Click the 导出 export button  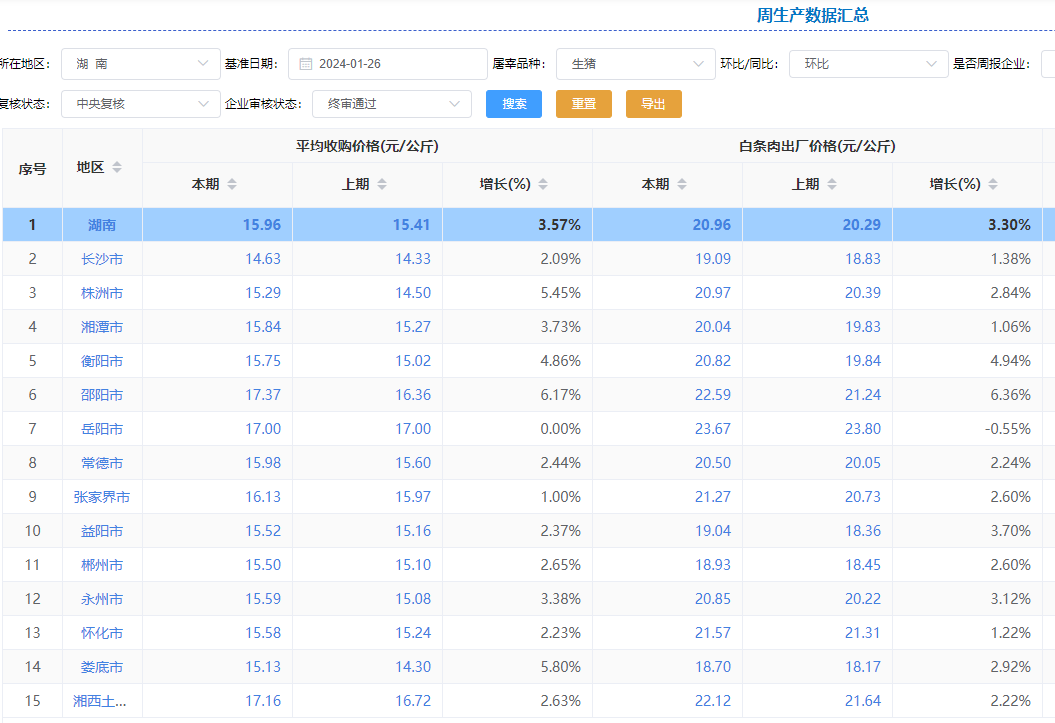[x=653, y=104]
